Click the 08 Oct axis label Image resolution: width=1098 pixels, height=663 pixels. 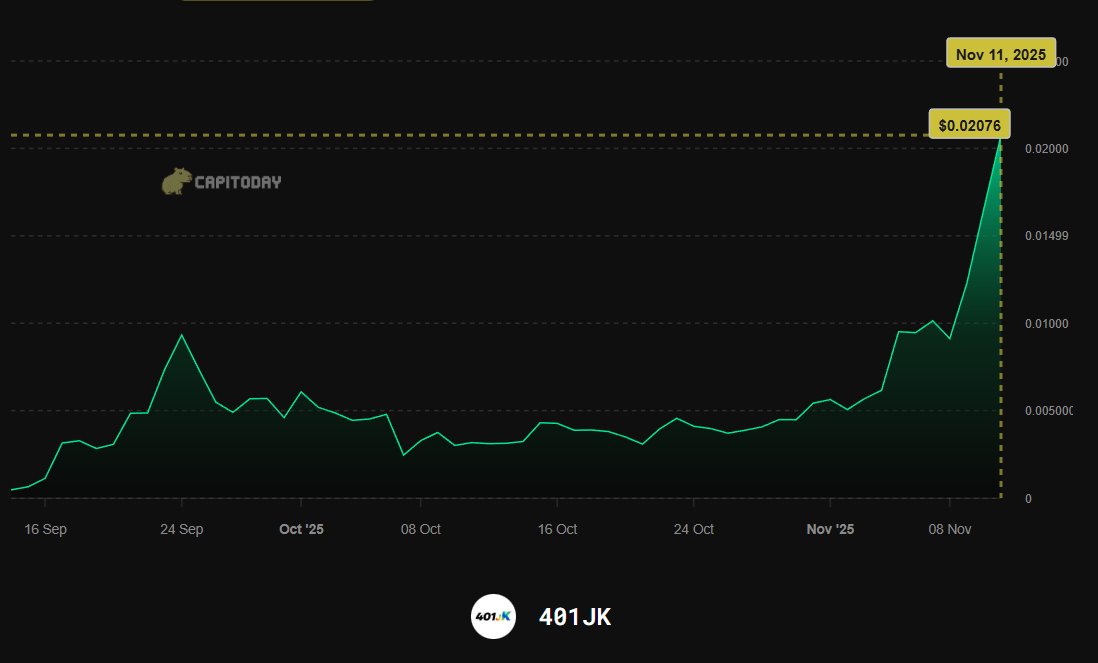tap(420, 529)
